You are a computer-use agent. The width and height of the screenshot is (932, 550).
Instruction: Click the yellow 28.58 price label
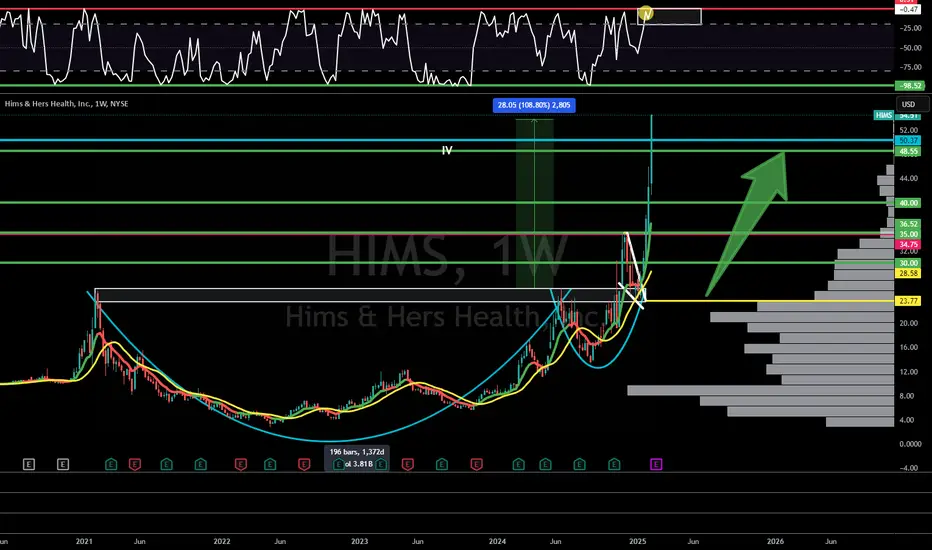(908, 274)
